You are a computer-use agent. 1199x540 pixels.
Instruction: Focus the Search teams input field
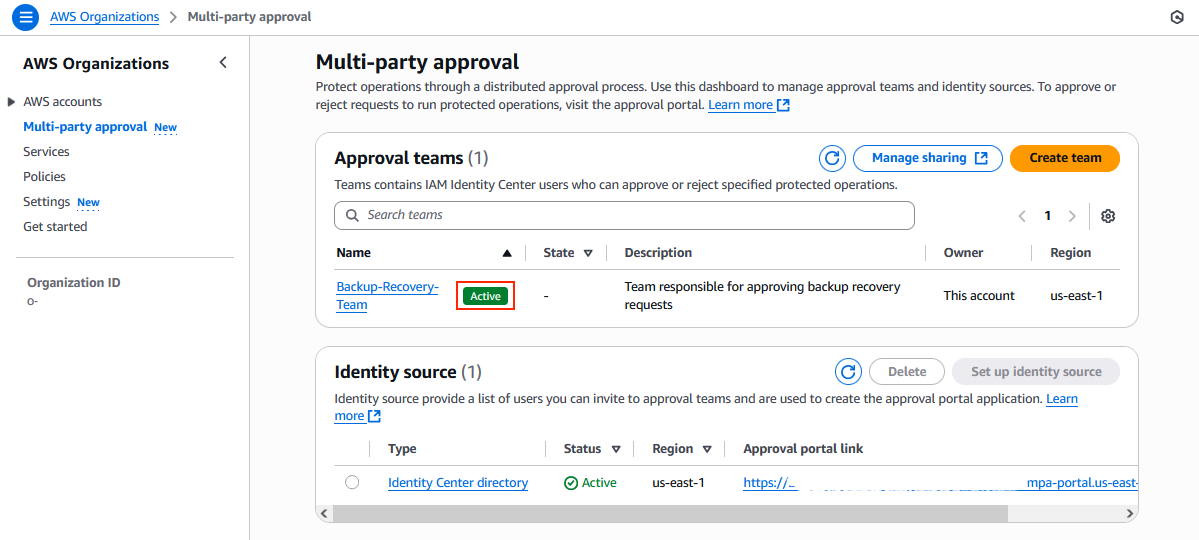point(624,216)
